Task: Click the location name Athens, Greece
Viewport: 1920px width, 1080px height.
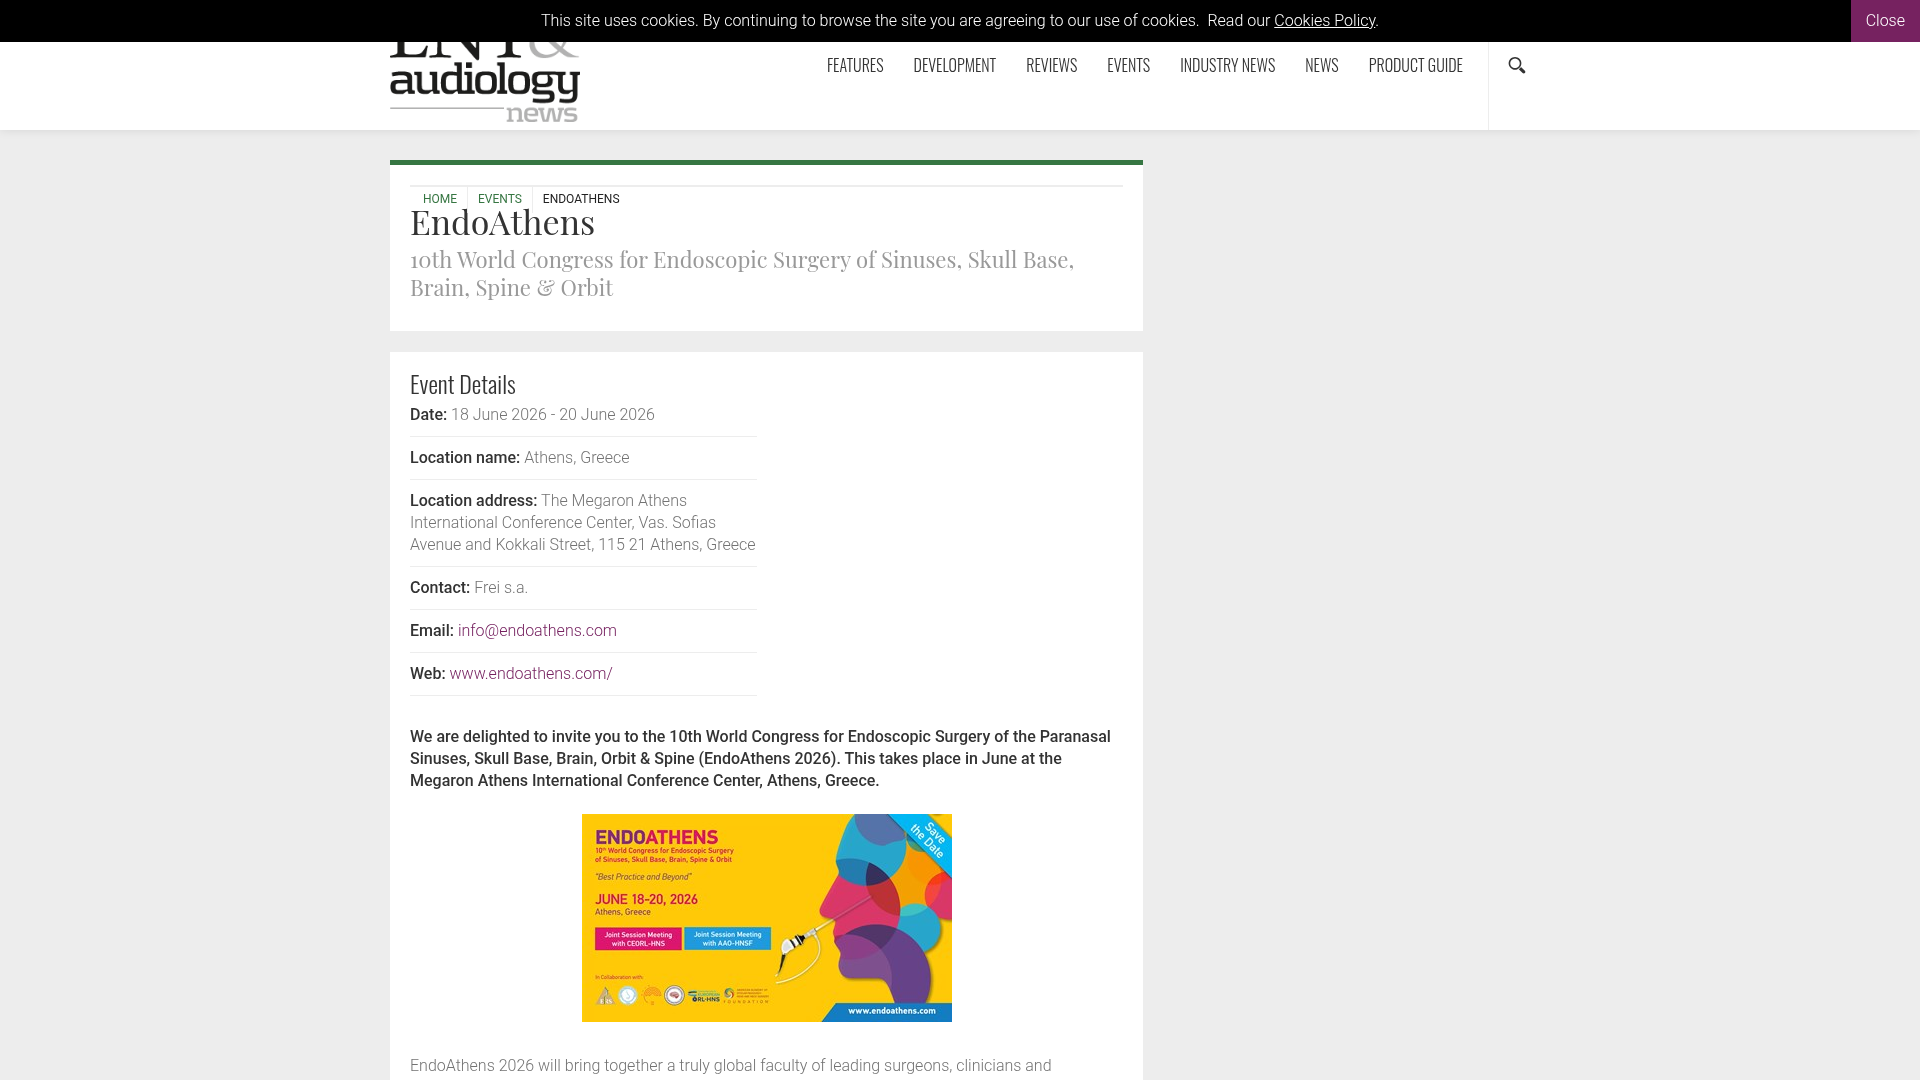Action: (577, 458)
